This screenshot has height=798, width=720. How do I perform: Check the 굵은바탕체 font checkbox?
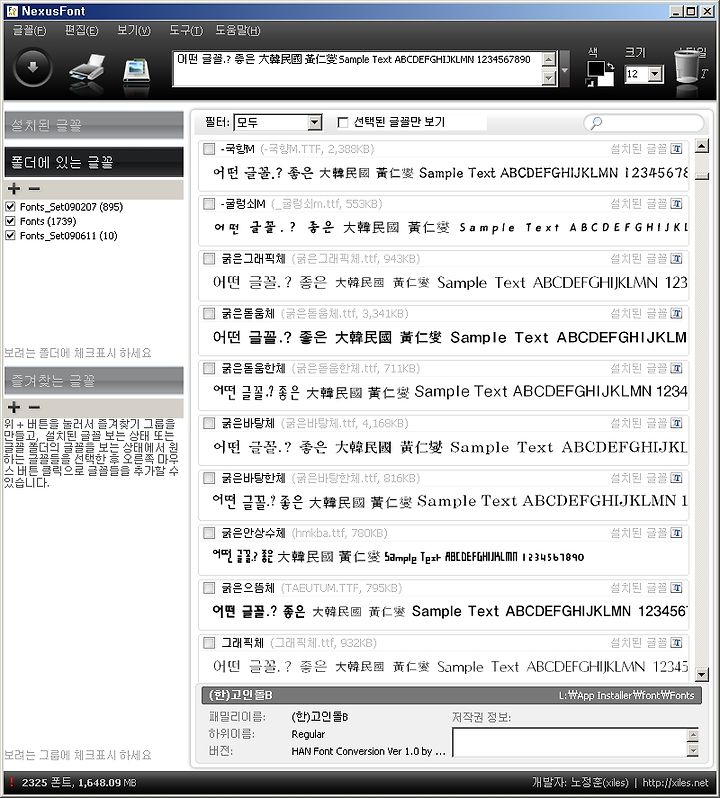pos(209,423)
